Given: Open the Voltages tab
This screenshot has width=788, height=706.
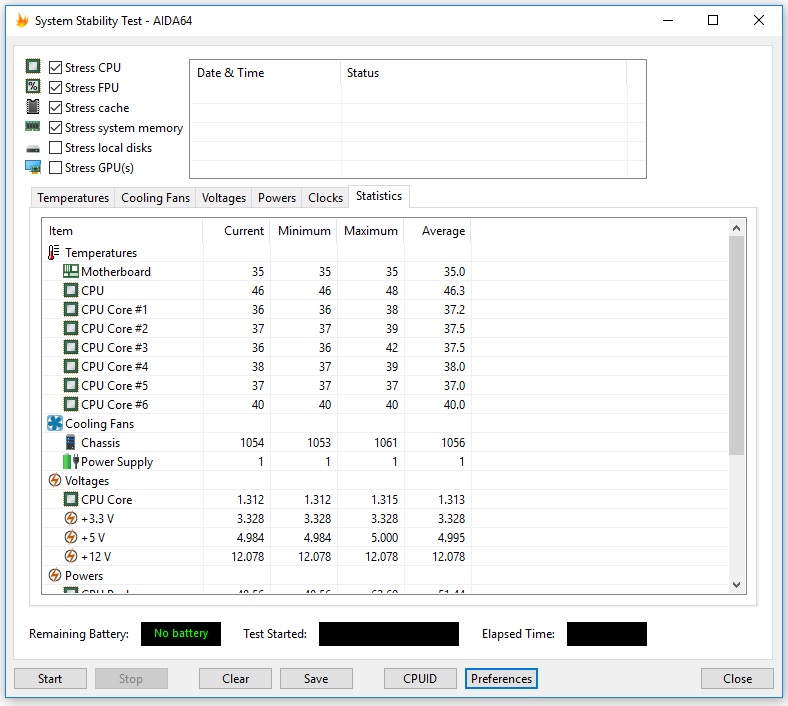Looking at the screenshot, I should point(224,197).
